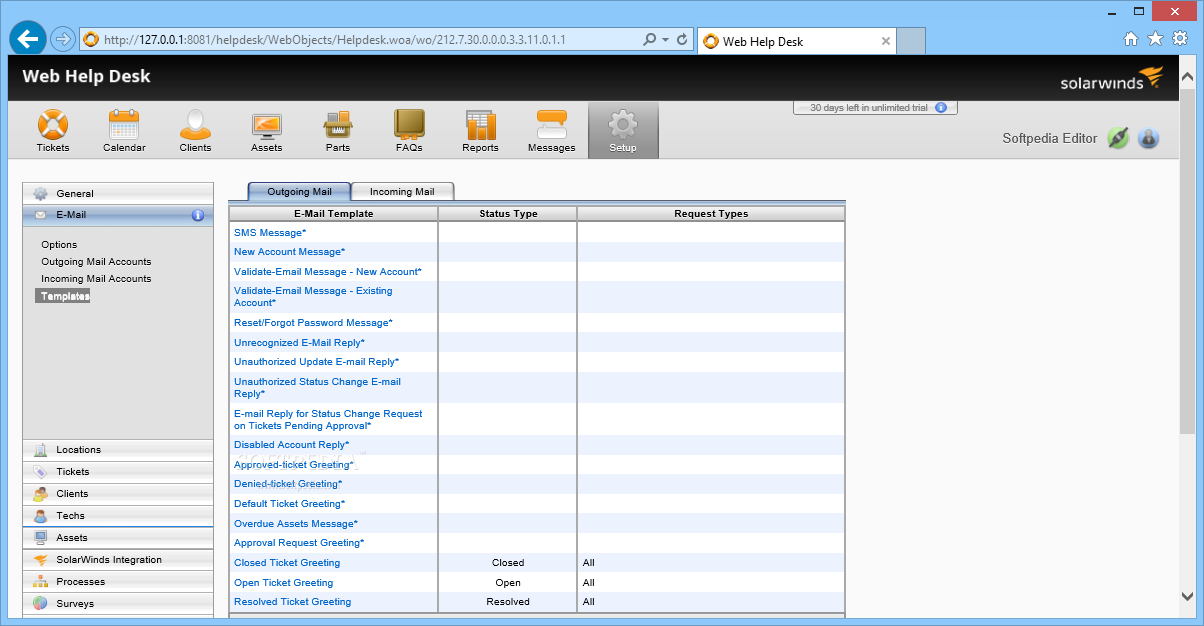The width and height of the screenshot is (1204, 626).
Task: Expand the SolarWinds Integration sidebar section
Action: pos(118,560)
